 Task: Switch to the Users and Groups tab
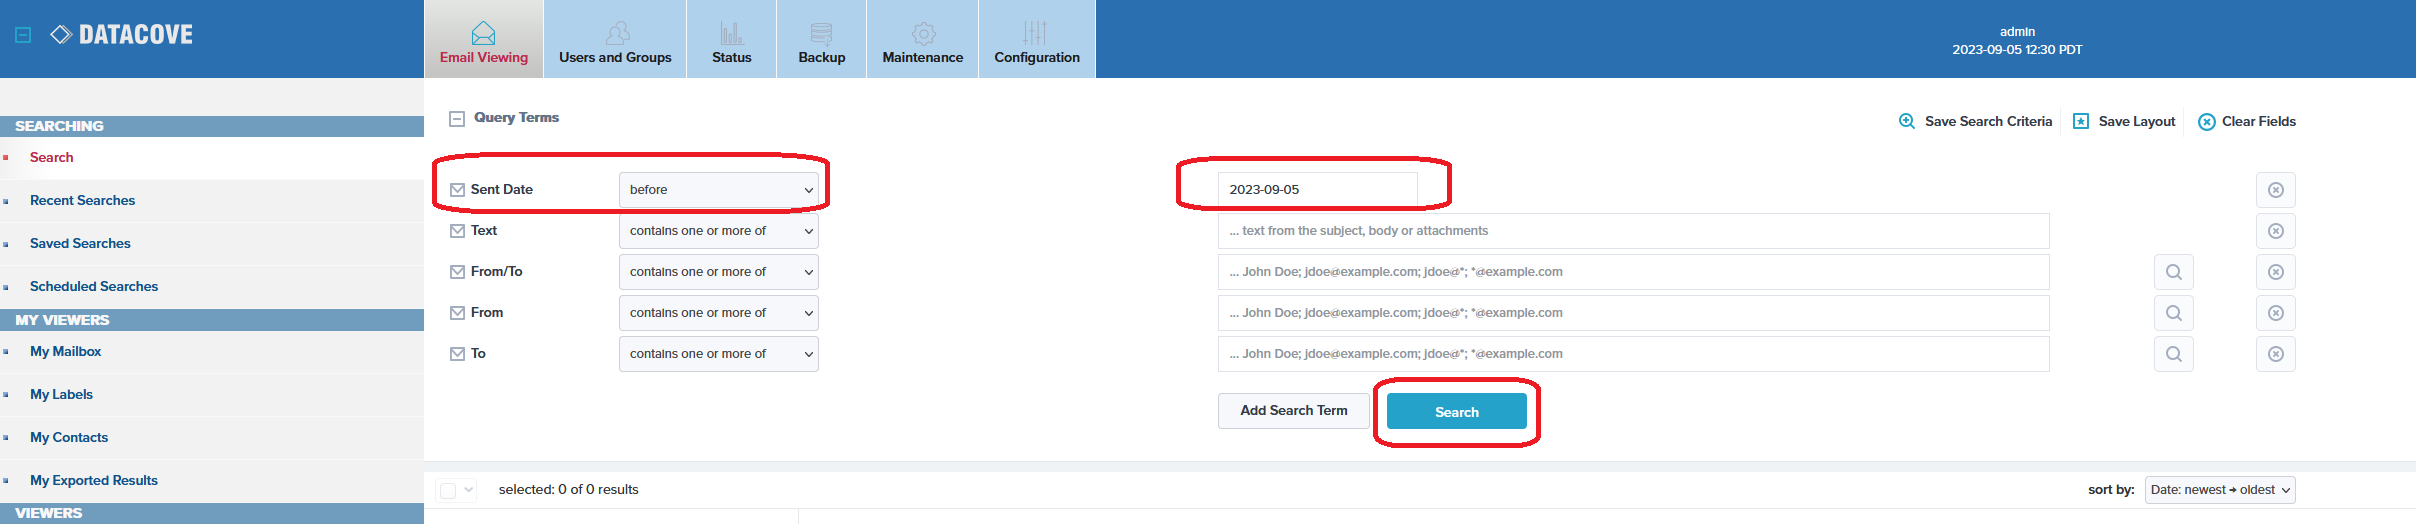(x=615, y=40)
